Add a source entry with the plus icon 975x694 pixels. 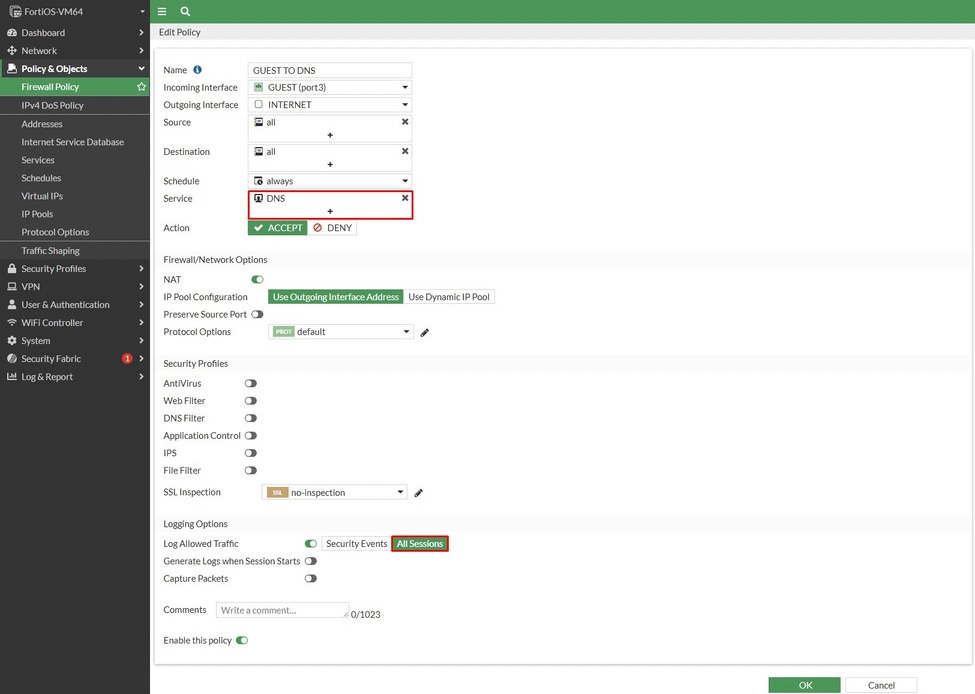(330, 135)
